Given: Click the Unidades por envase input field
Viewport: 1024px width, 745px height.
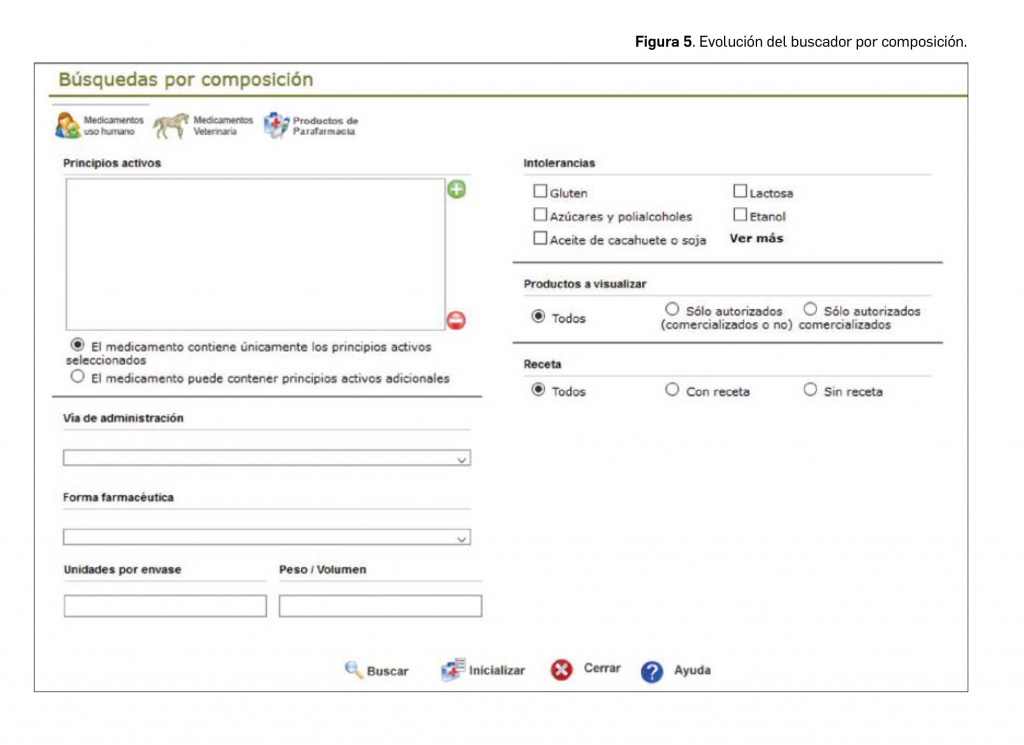Looking at the screenshot, I should [165, 606].
